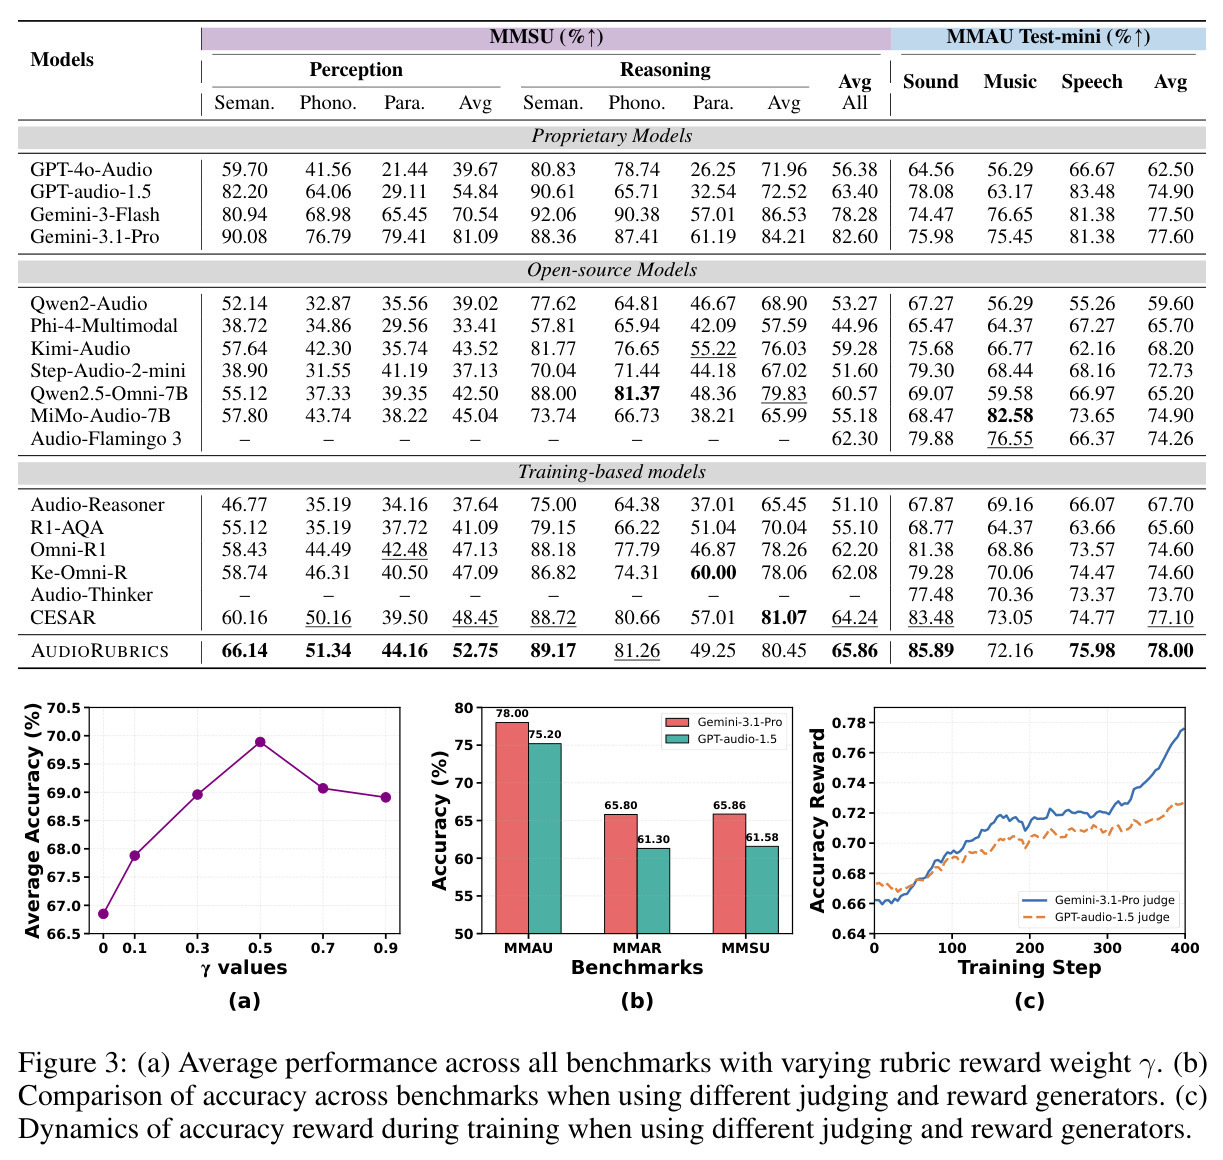Select the bold 81.07 in CESAR row
The width and height of the screenshot is (1223, 1160).
click(784, 618)
